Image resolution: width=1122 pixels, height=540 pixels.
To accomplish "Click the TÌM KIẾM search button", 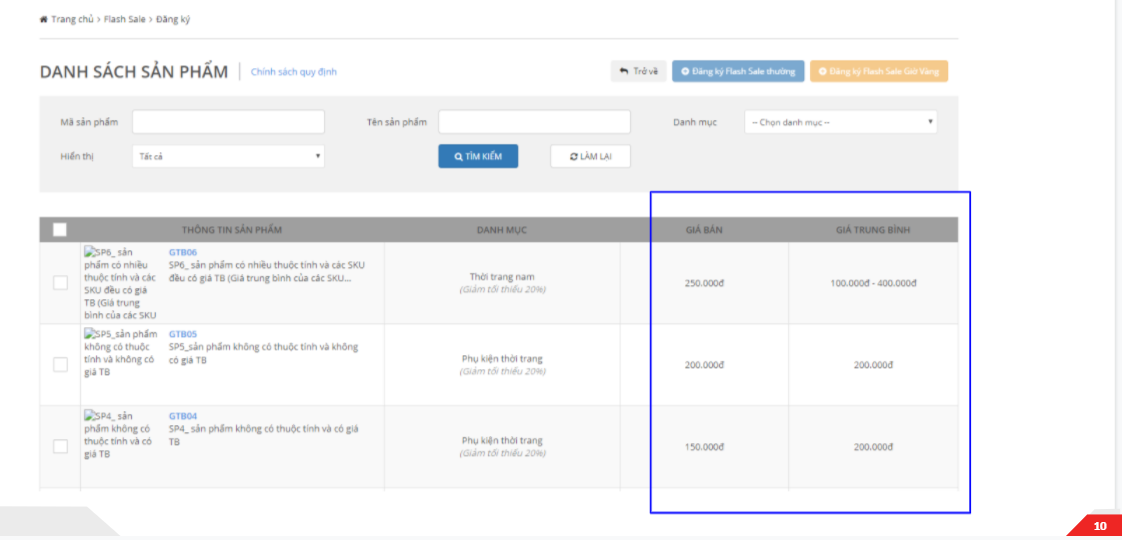I will [x=478, y=156].
